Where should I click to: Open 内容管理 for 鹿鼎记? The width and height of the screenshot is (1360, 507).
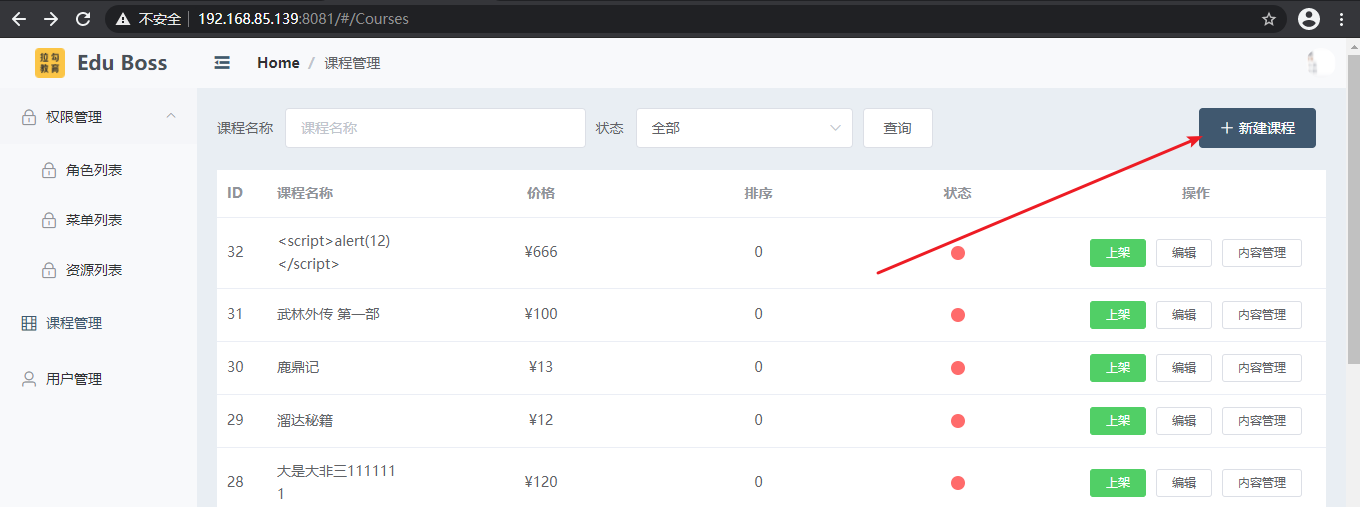click(x=1262, y=368)
